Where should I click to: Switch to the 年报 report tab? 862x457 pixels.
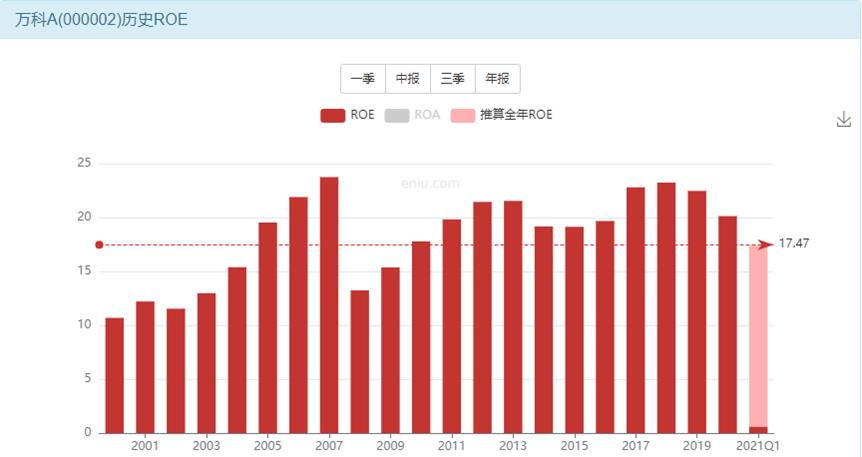coord(498,79)
